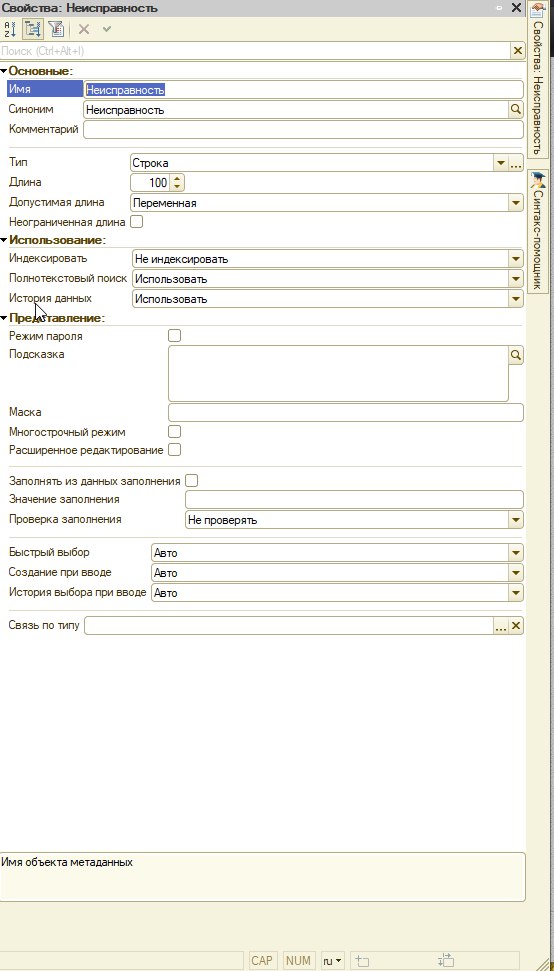Open the Проверка заполнения dropdown
Viewport: 554px width, 971px height.
point(516,520)
